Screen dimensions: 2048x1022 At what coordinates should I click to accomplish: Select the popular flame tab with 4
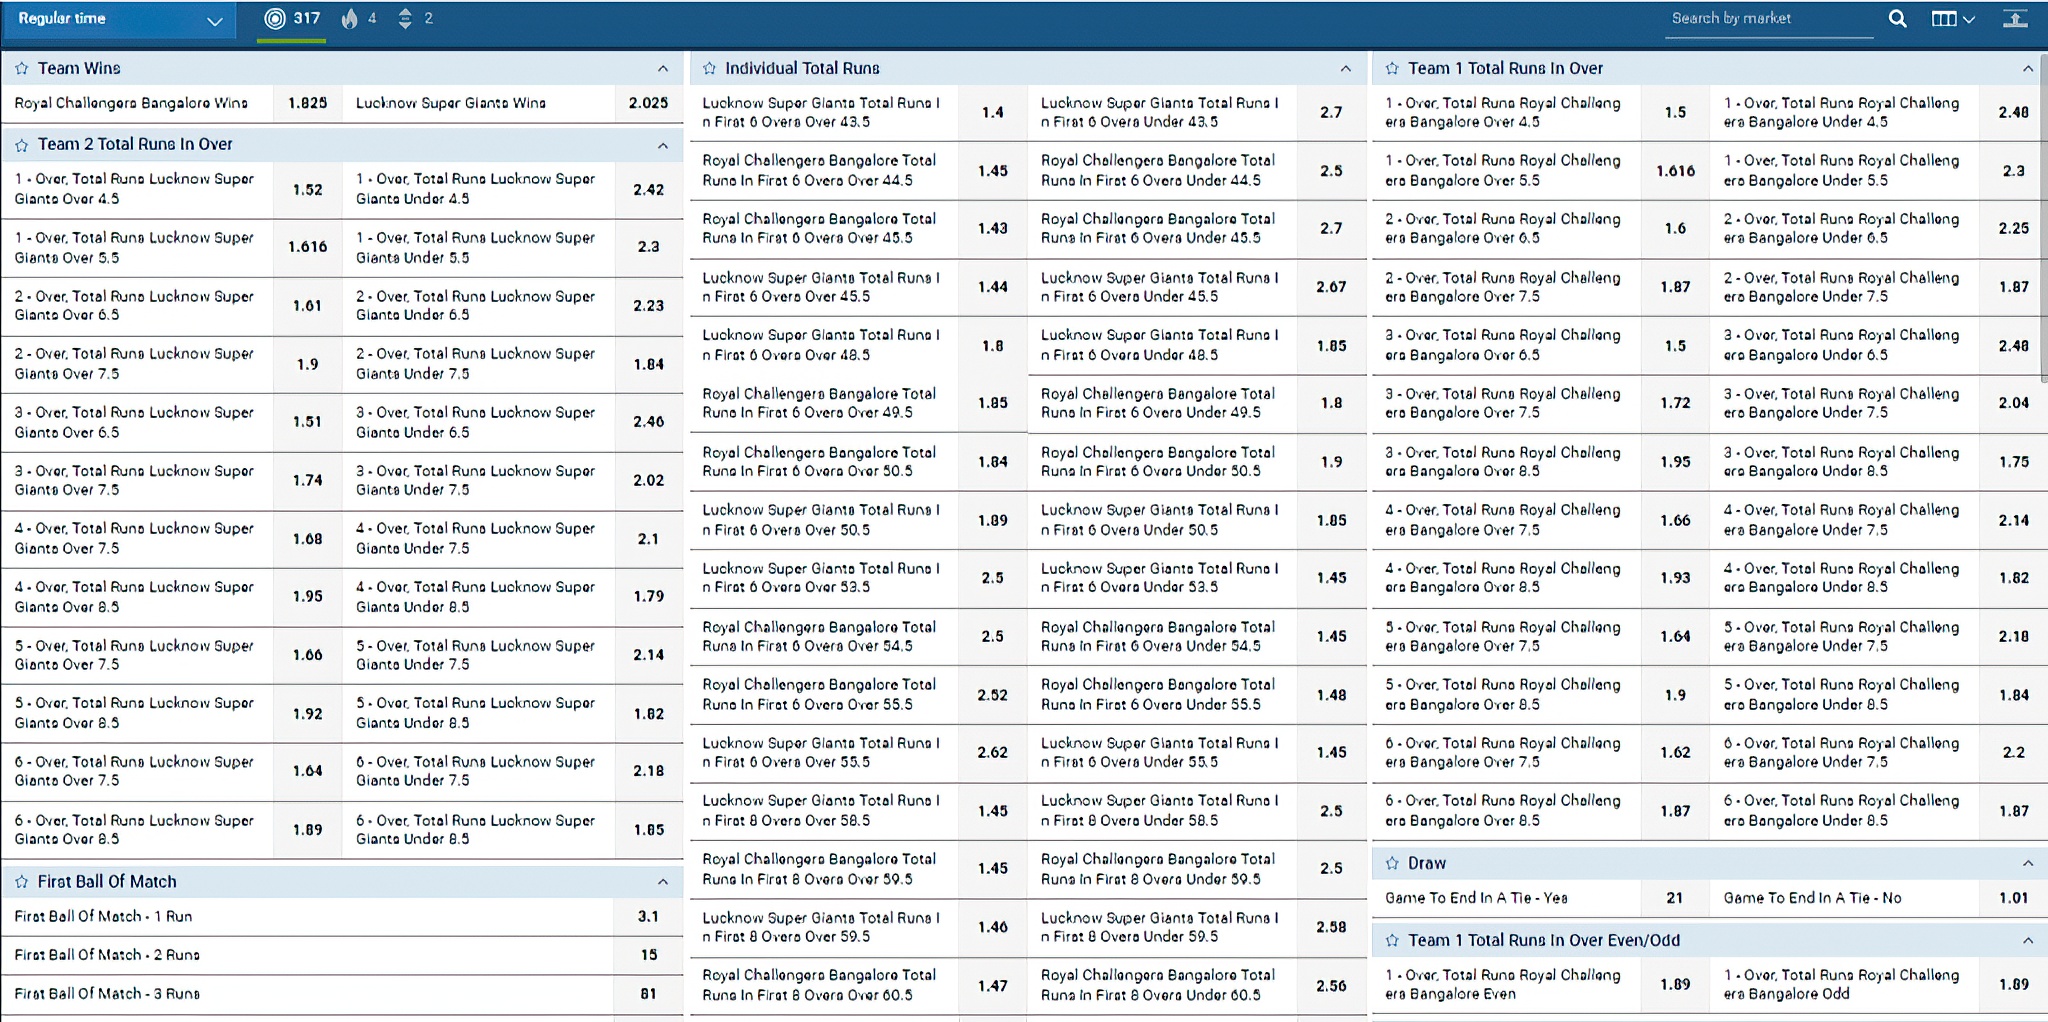tap(359, 19)
